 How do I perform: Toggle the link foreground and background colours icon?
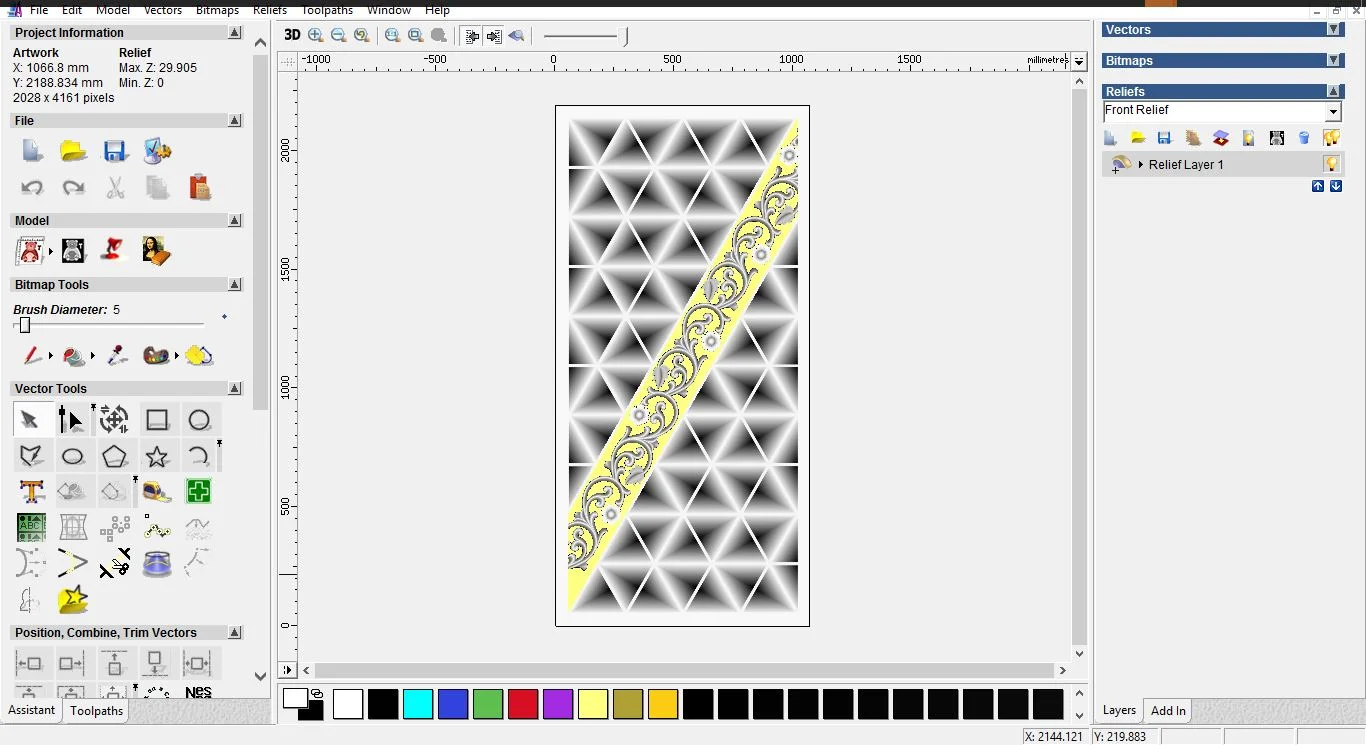pyautogui.click(x=317, y=693)
